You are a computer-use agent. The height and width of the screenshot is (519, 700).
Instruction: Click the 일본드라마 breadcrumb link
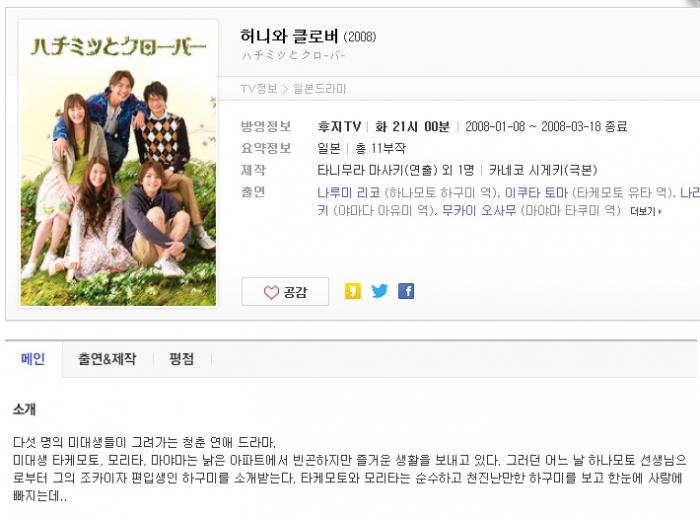[320, 89]
